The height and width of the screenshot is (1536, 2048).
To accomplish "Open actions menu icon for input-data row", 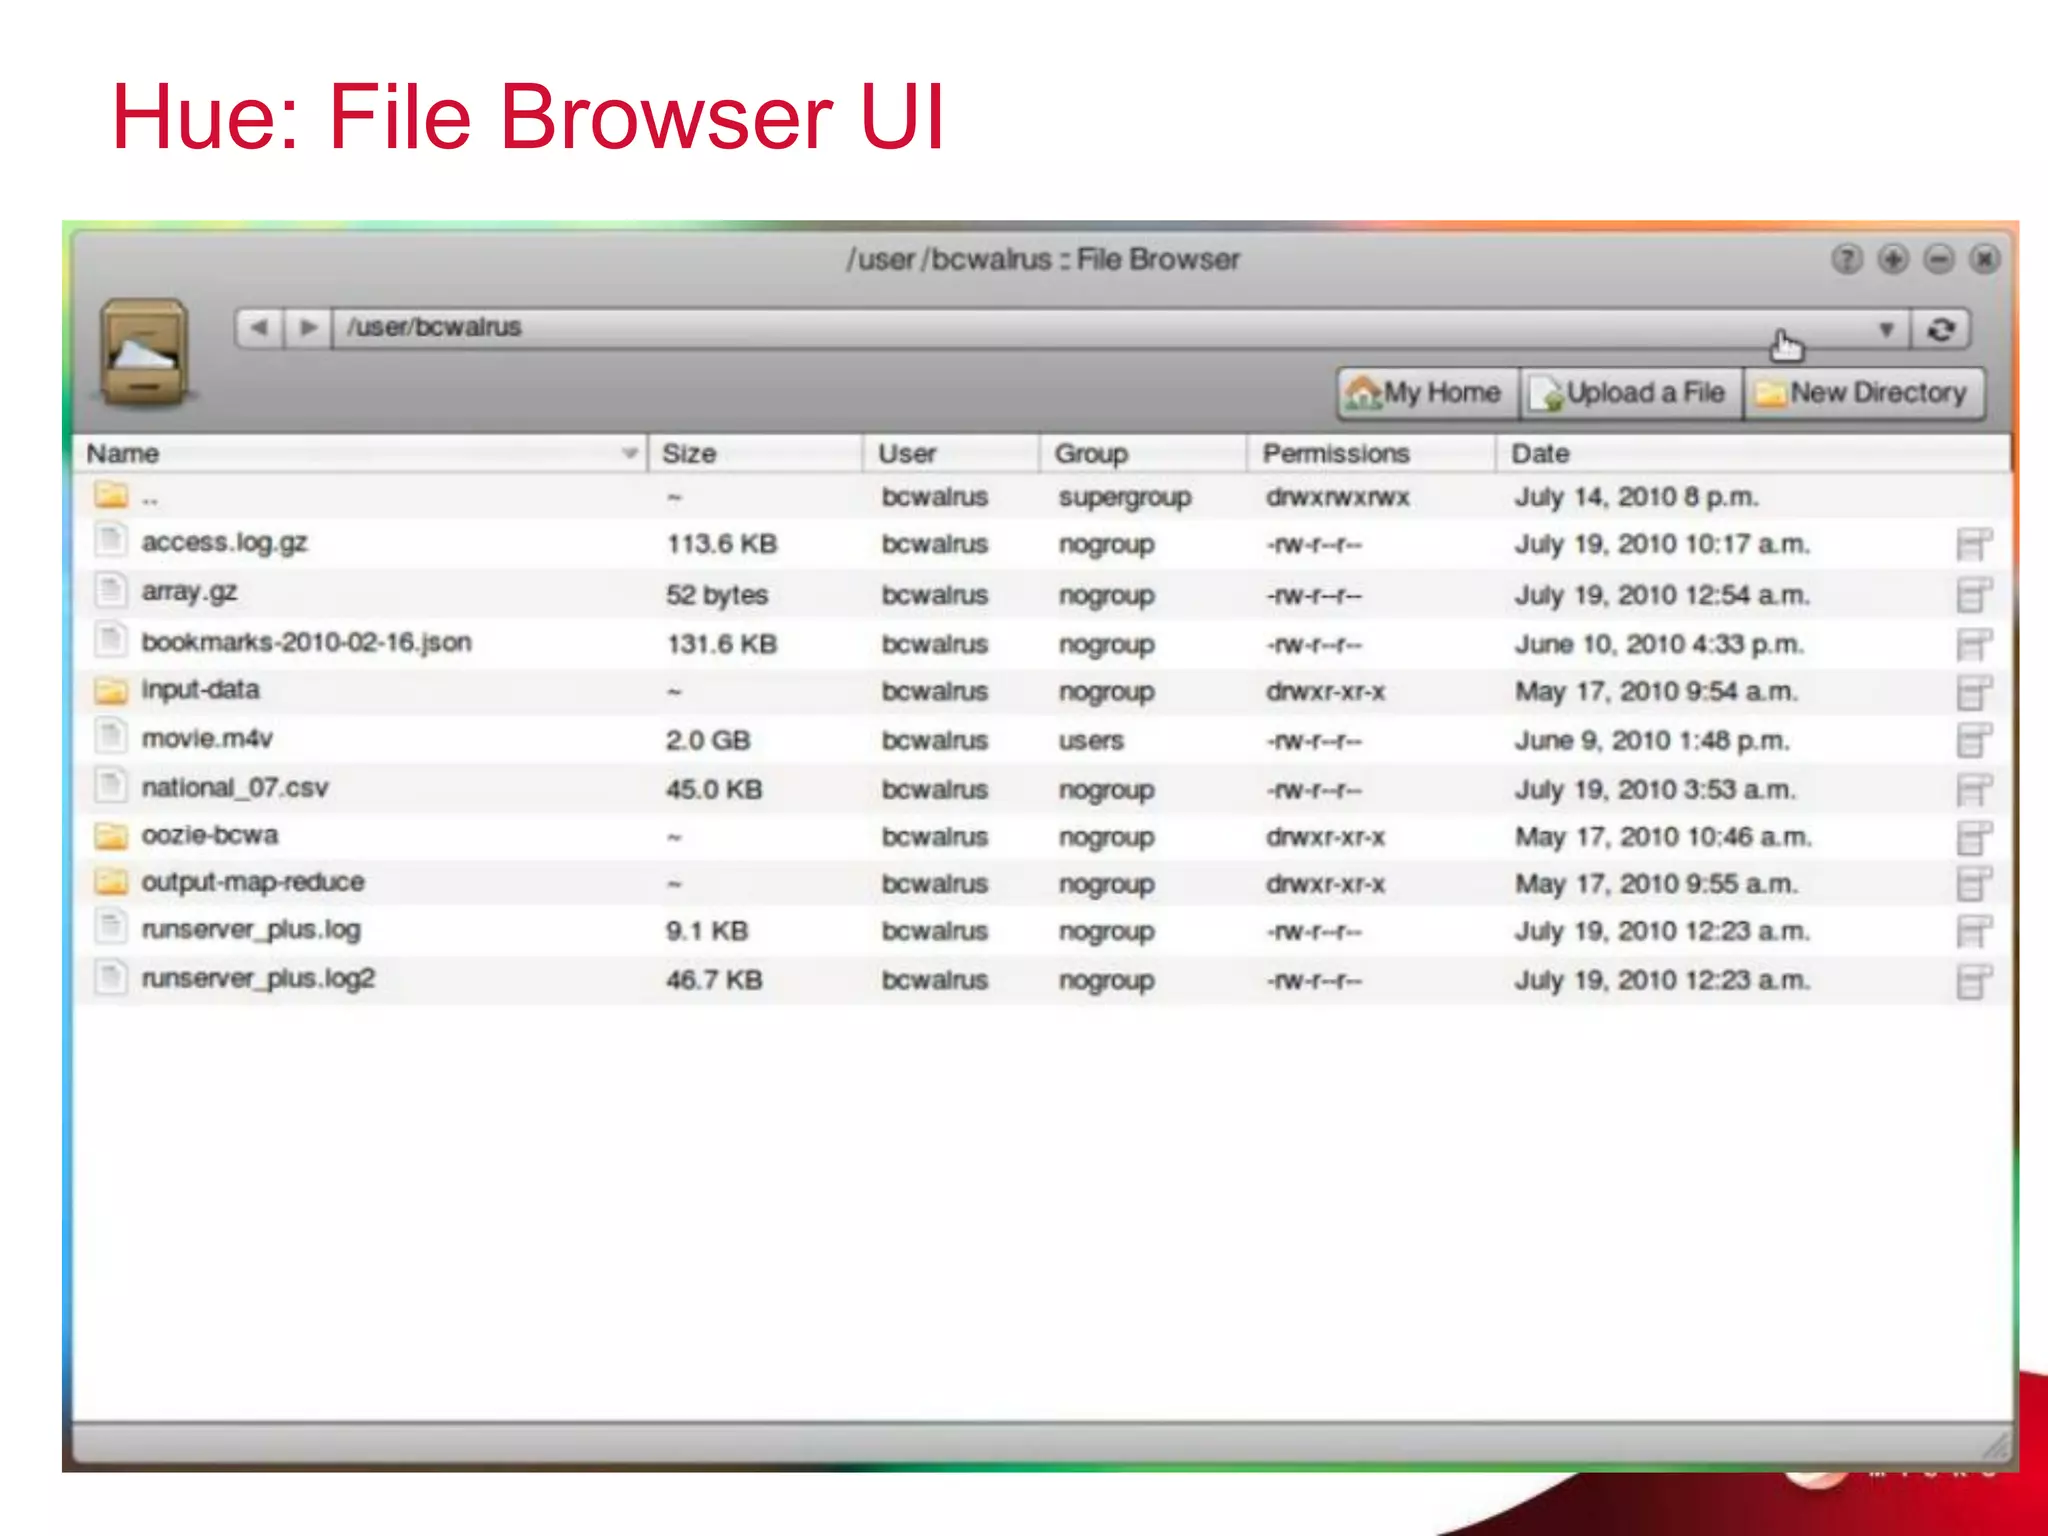I will click(1973, 693).
